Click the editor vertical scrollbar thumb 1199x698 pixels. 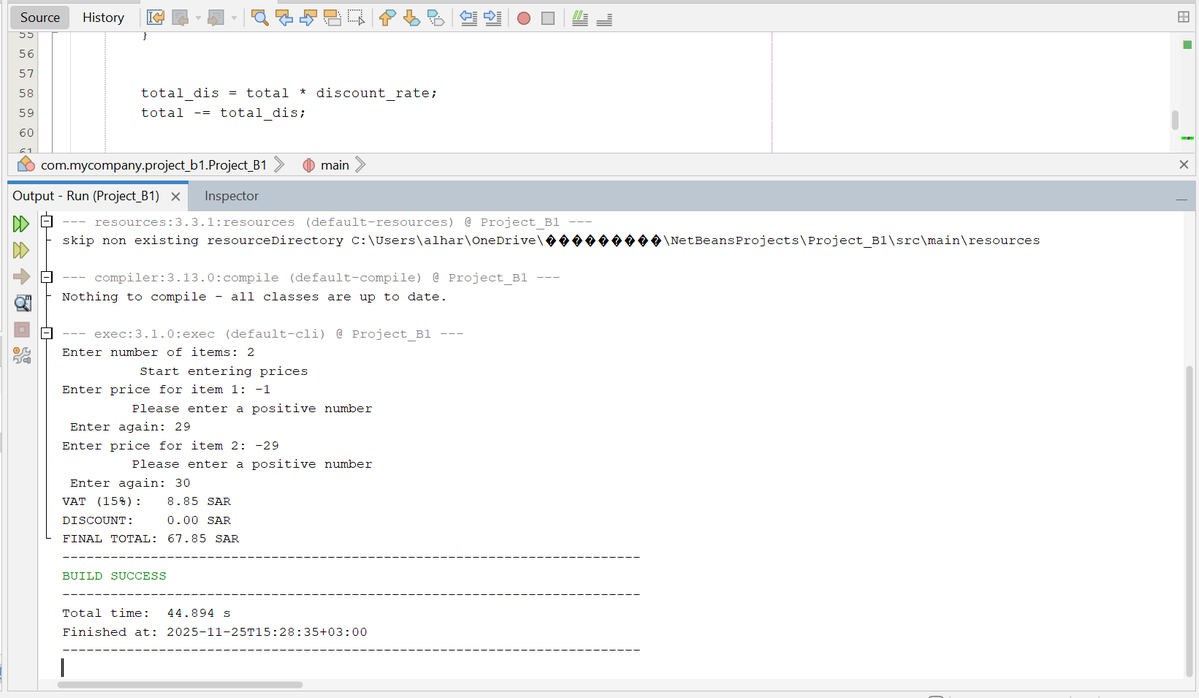click(1175, 120)
